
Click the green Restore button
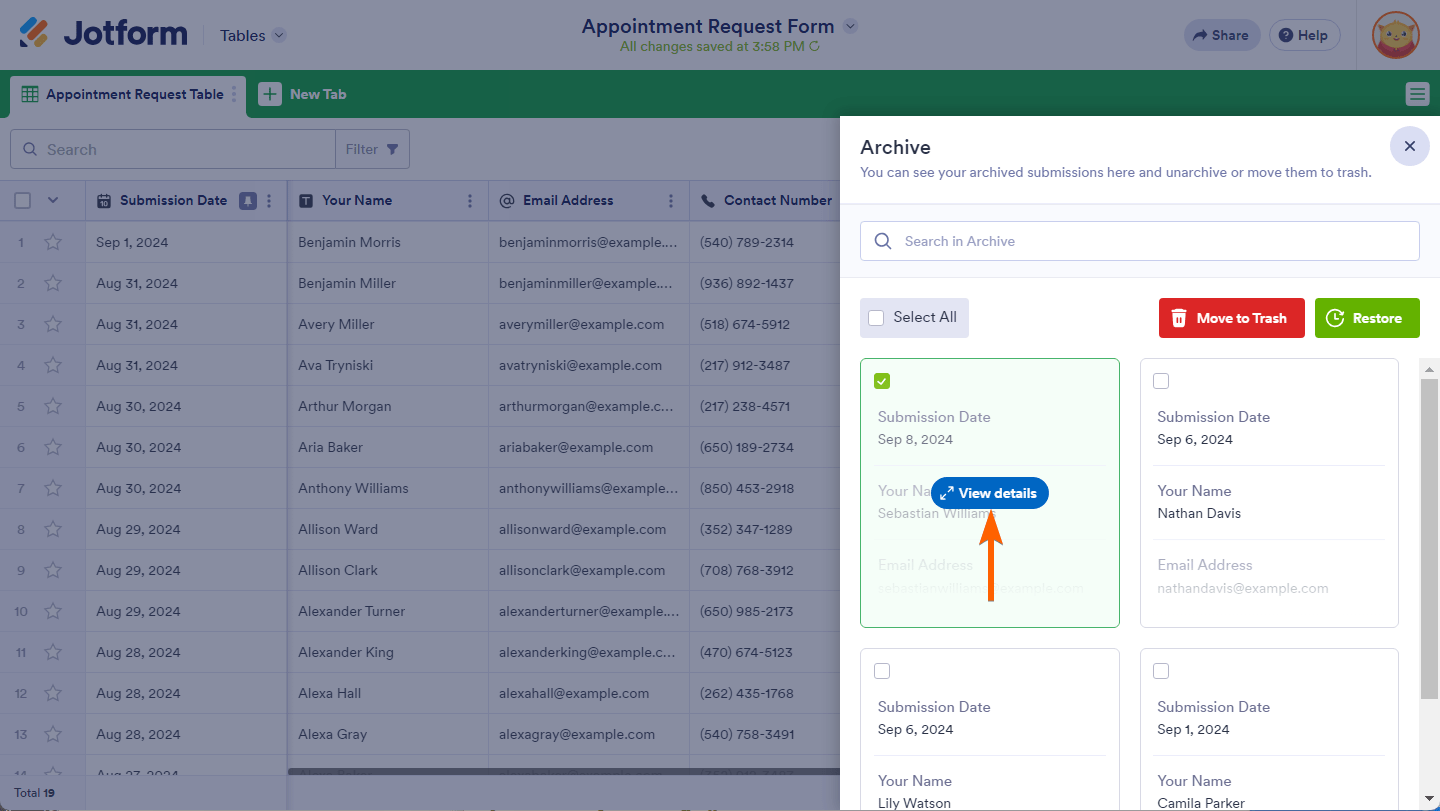[1367, 318]
